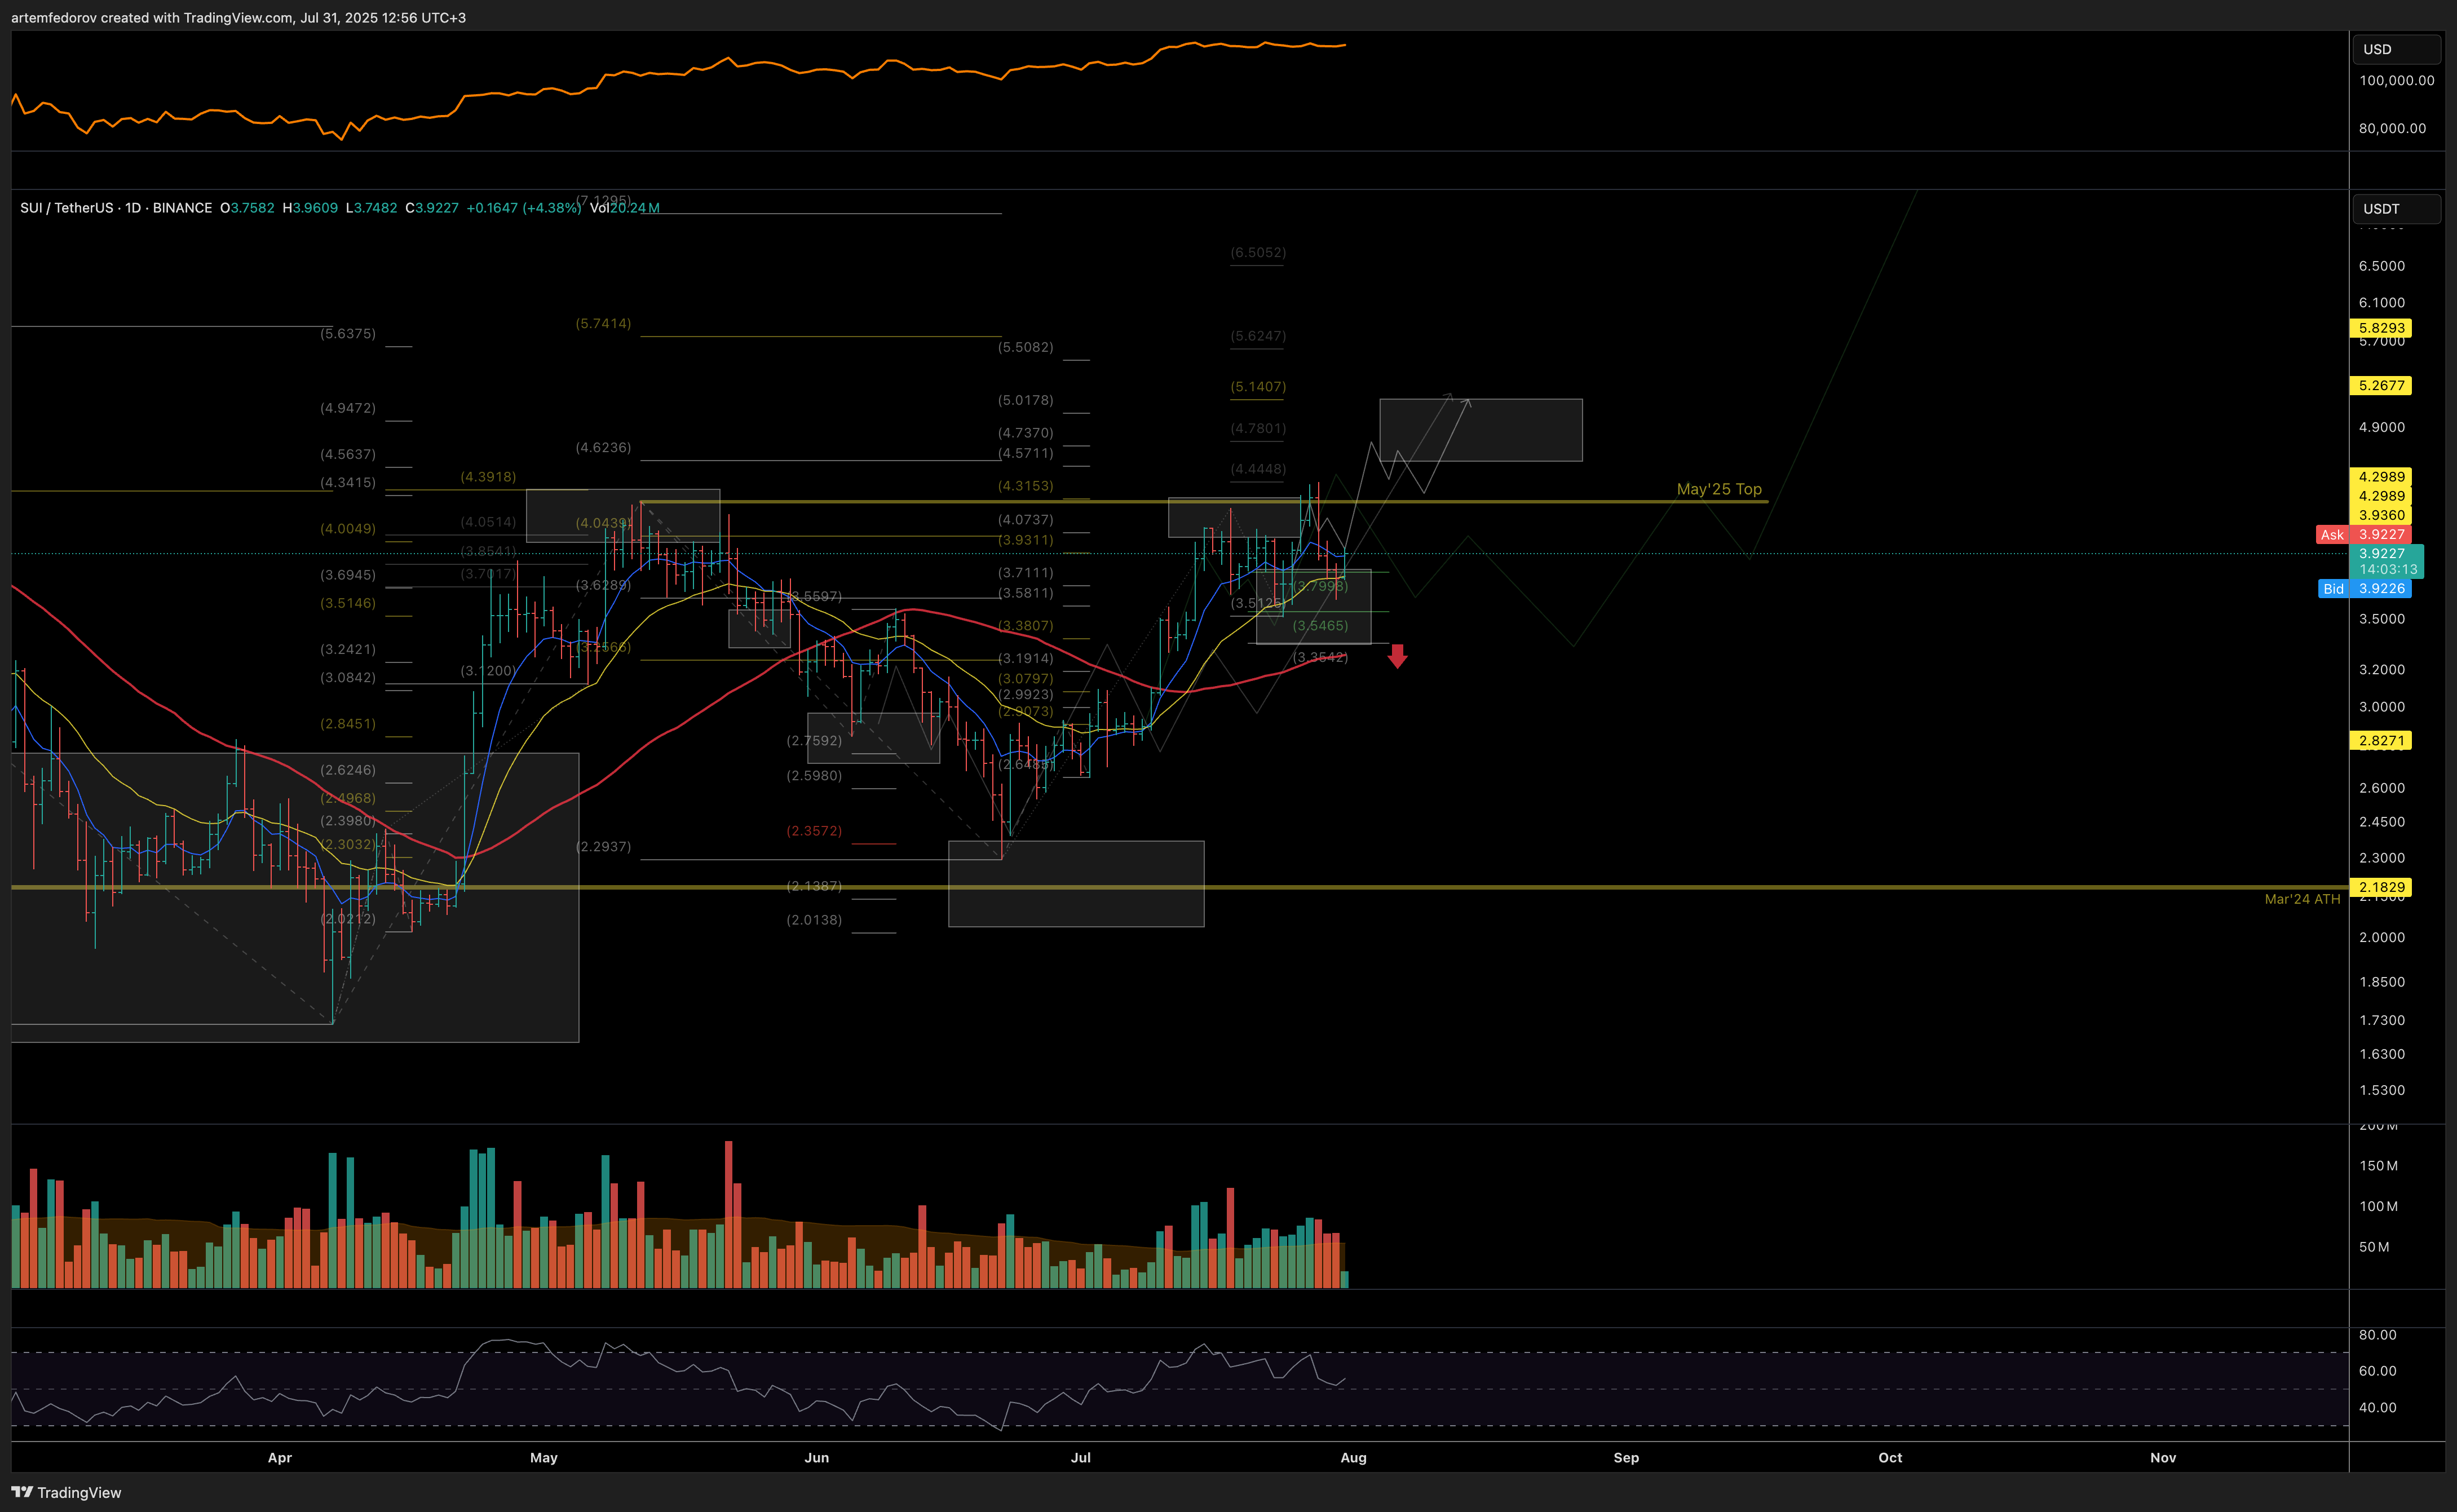Click the Vol 20.24 M legend value
The image size is (2457, 1512).
625,208
